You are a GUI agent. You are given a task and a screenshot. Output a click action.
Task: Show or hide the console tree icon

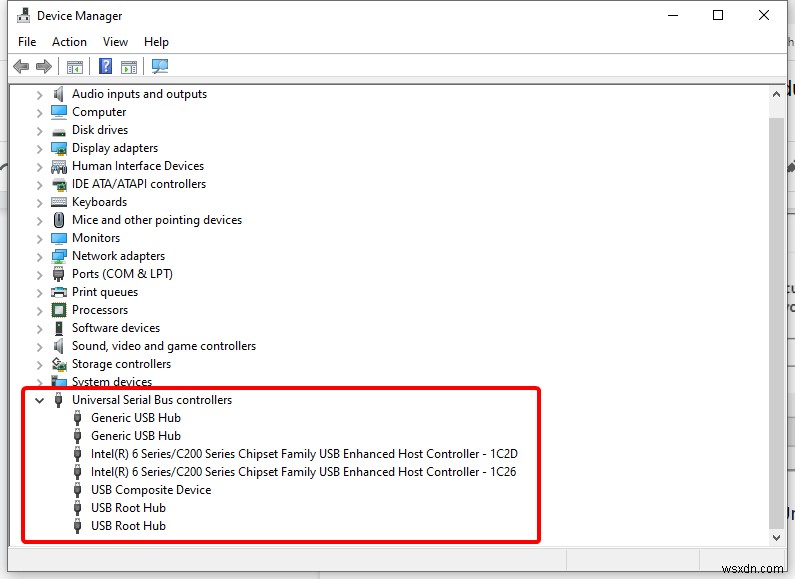(75, 66)
